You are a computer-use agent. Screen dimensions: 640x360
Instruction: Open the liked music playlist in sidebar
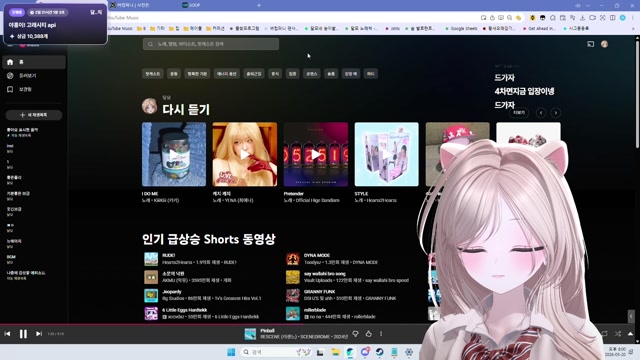(34, 132)
